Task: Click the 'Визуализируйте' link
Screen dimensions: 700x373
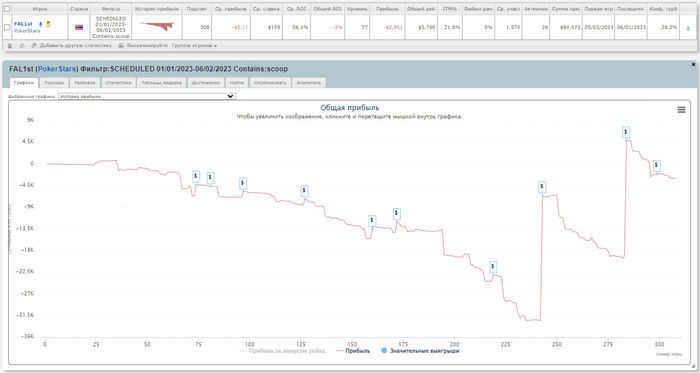Action: (147, 46)
